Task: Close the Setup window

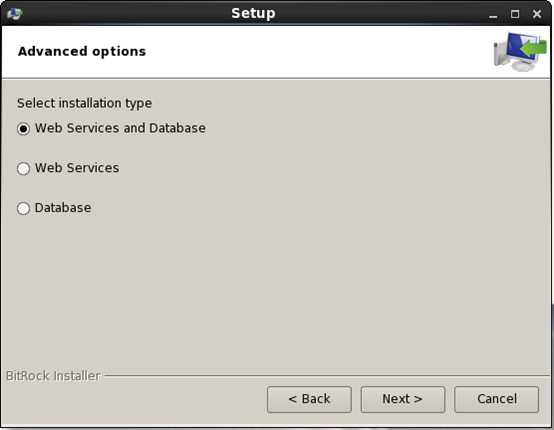Action: click(537, 14)
